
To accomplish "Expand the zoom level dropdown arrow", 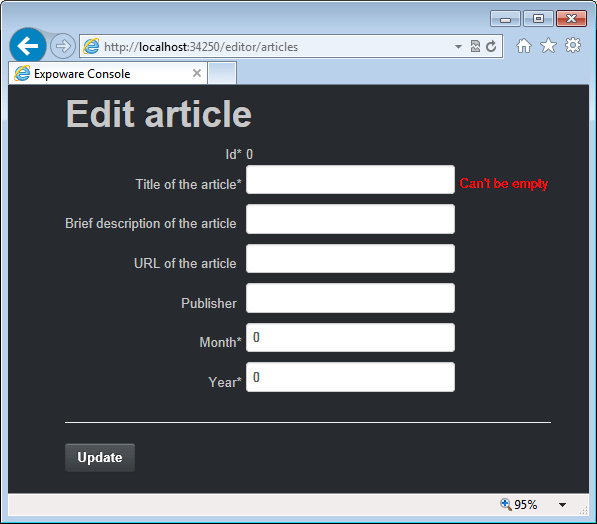I will point(562,505).
